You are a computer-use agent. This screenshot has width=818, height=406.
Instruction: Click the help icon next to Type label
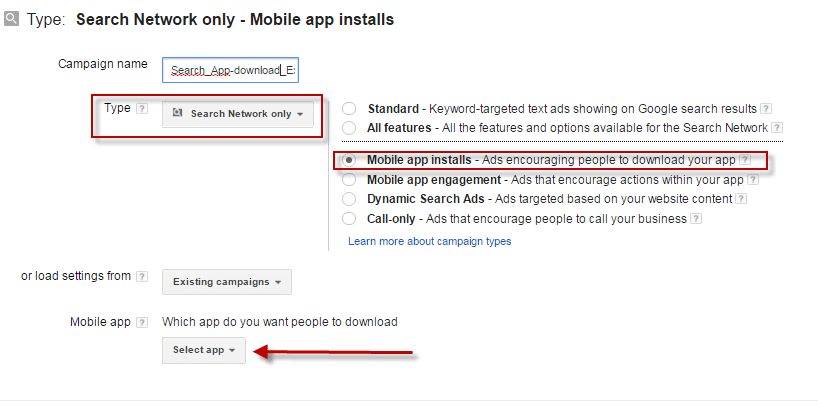point(142,109)
